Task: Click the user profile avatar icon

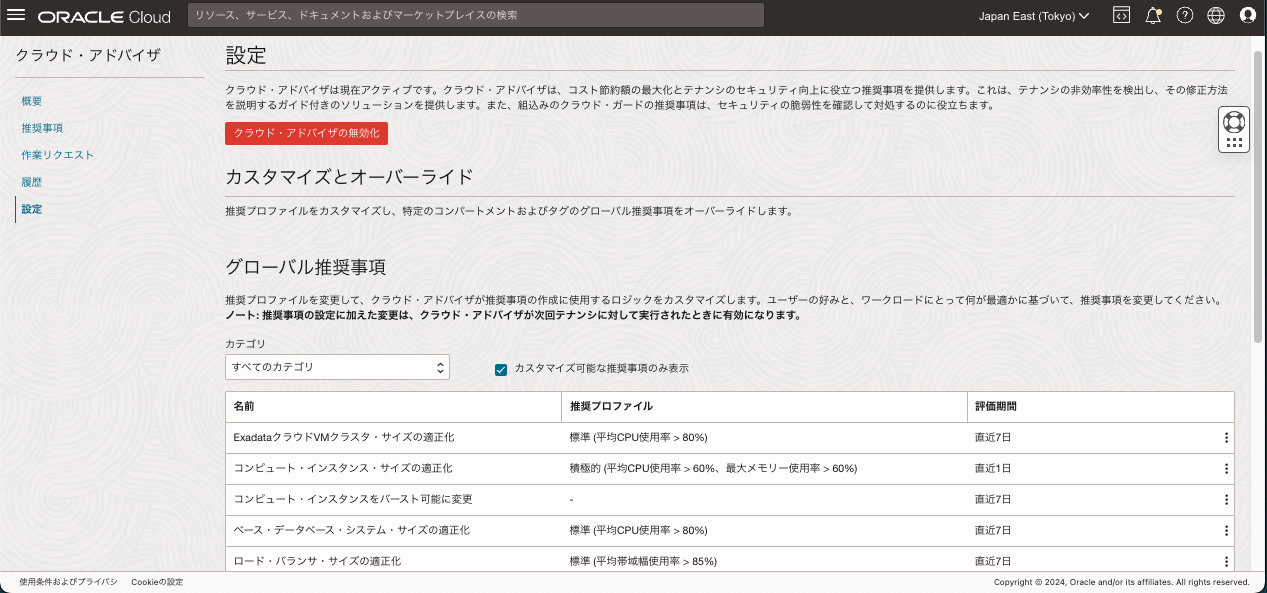Action: coord(1247,15)
